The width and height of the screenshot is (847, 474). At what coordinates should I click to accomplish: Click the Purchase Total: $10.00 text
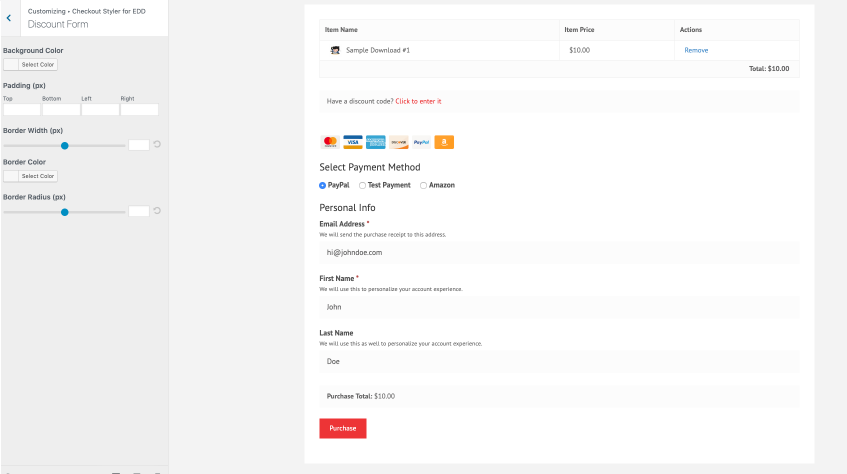tap(360, 396)
